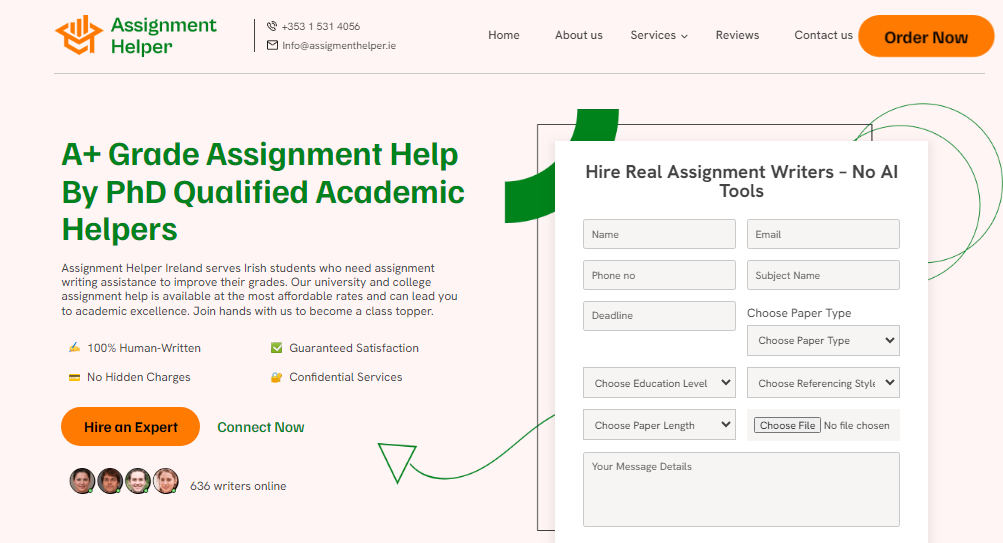
Task: Go to the About us page
Action: click(x=578, y=35)
